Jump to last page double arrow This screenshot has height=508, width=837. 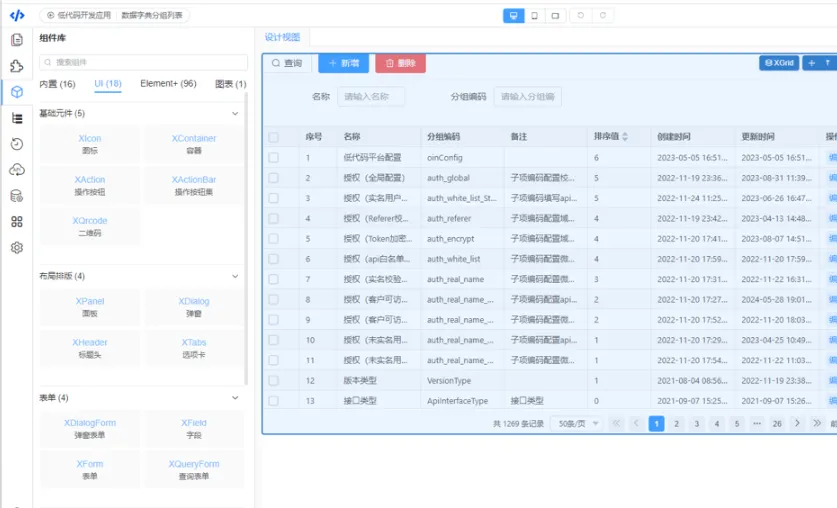point(817,423)
